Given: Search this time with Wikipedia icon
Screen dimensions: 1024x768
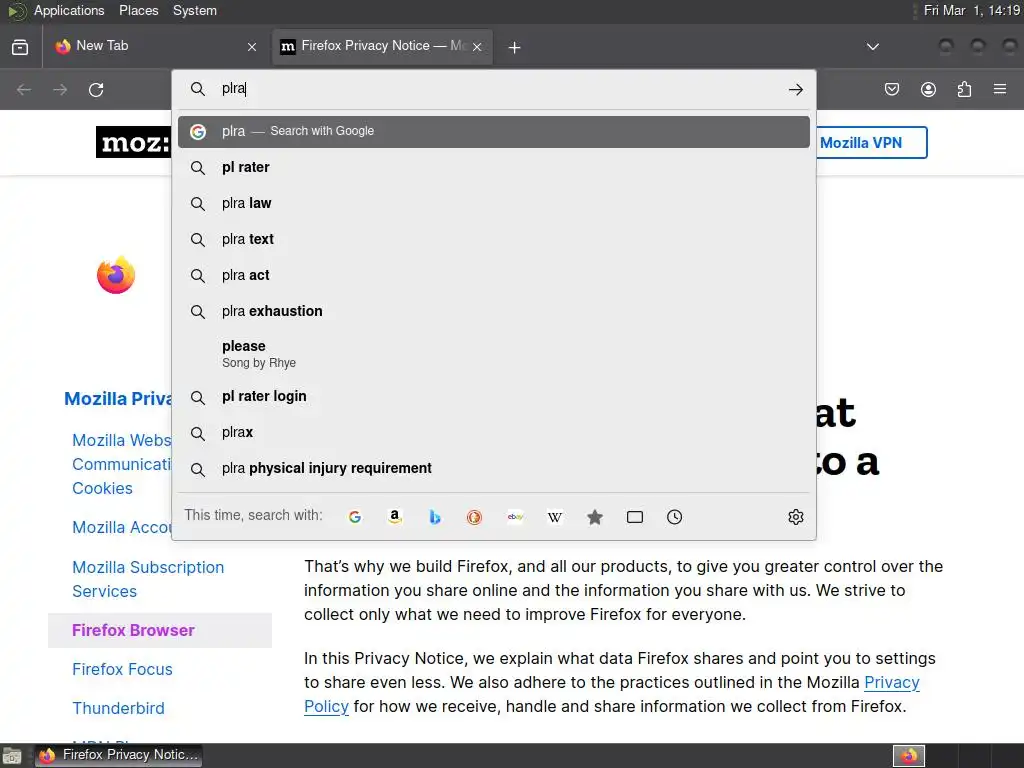Looking at the screenshot, I should [555, 517].
